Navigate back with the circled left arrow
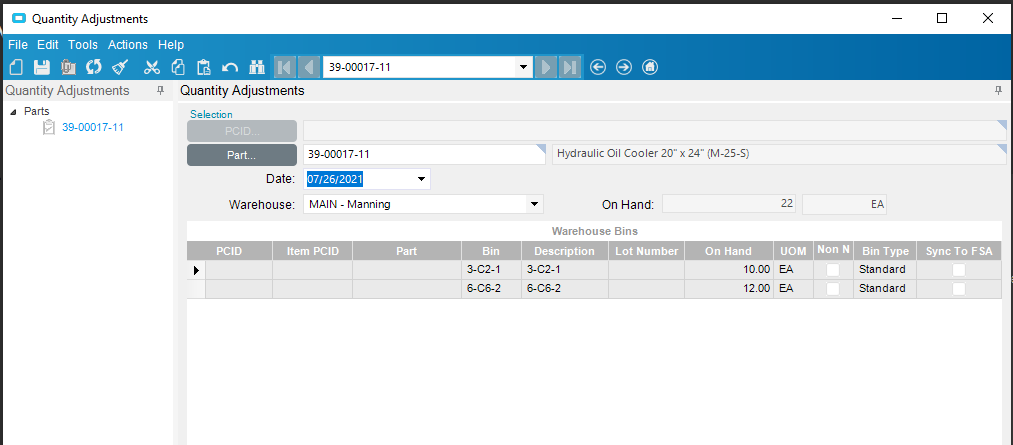Image resolution: width=1013 pixels, height=445 pixels. (x=598, y=67)
